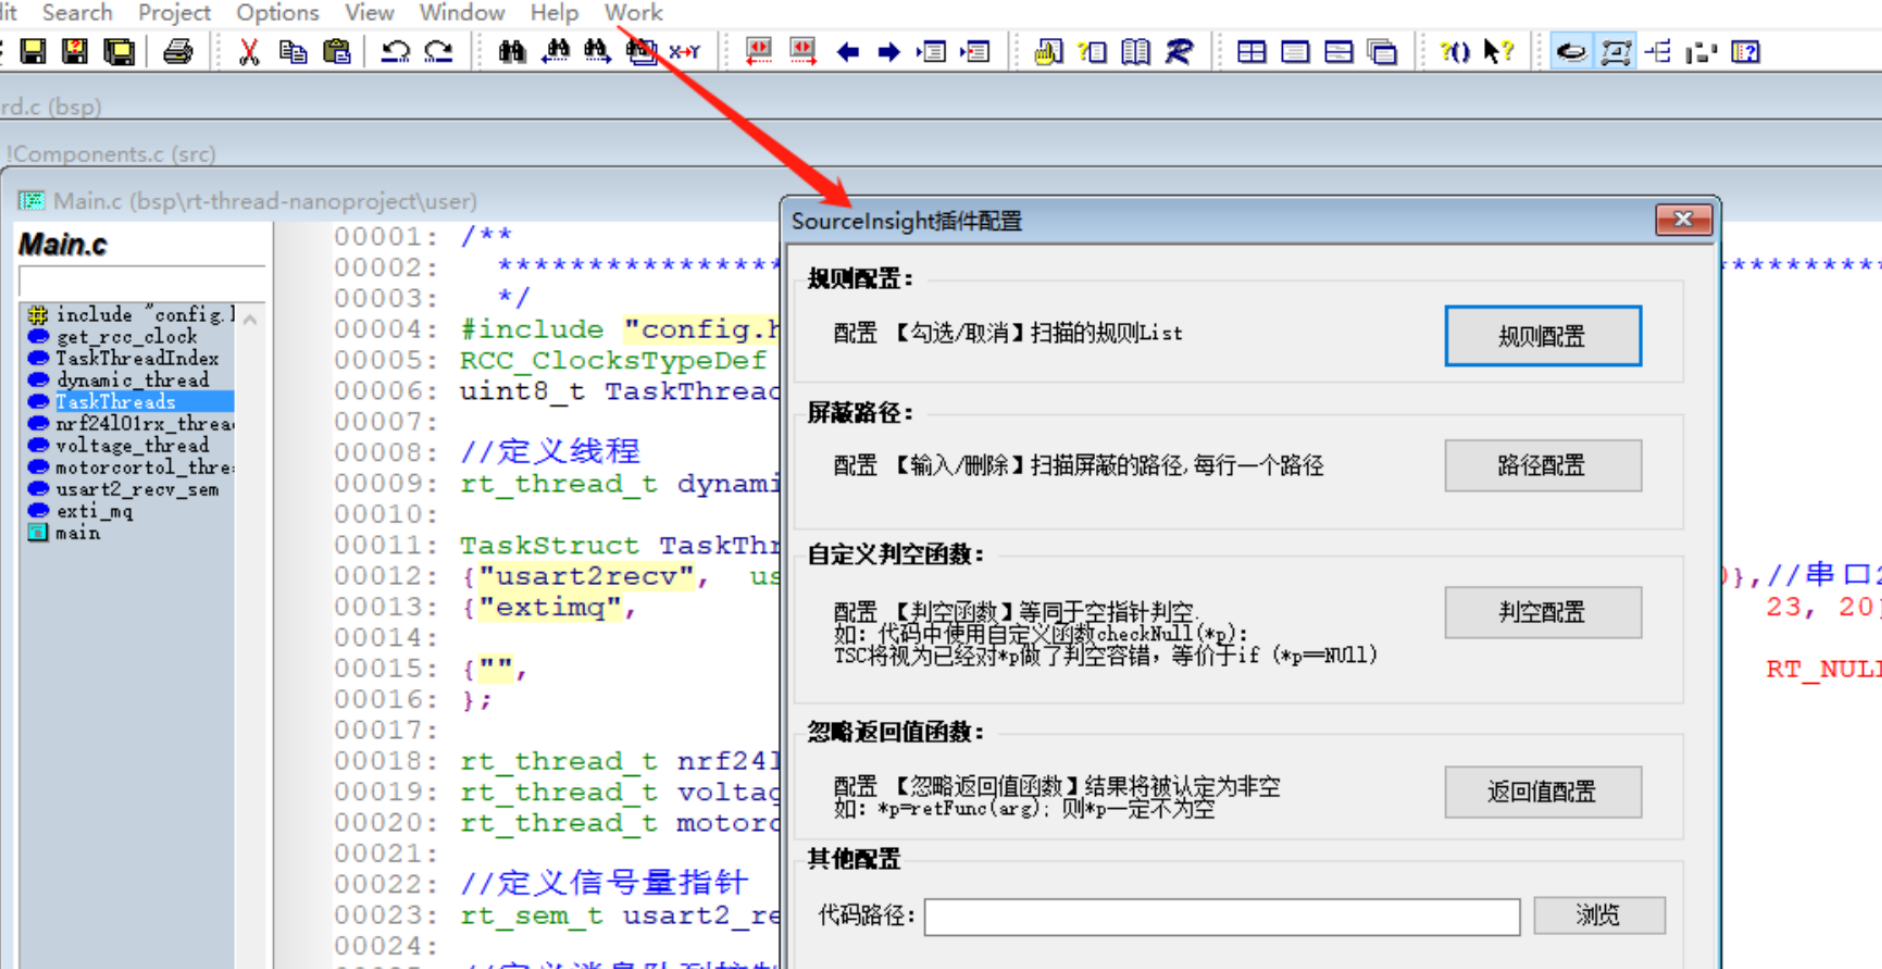Click the Tile Windows grid icon

[1251, 51]
